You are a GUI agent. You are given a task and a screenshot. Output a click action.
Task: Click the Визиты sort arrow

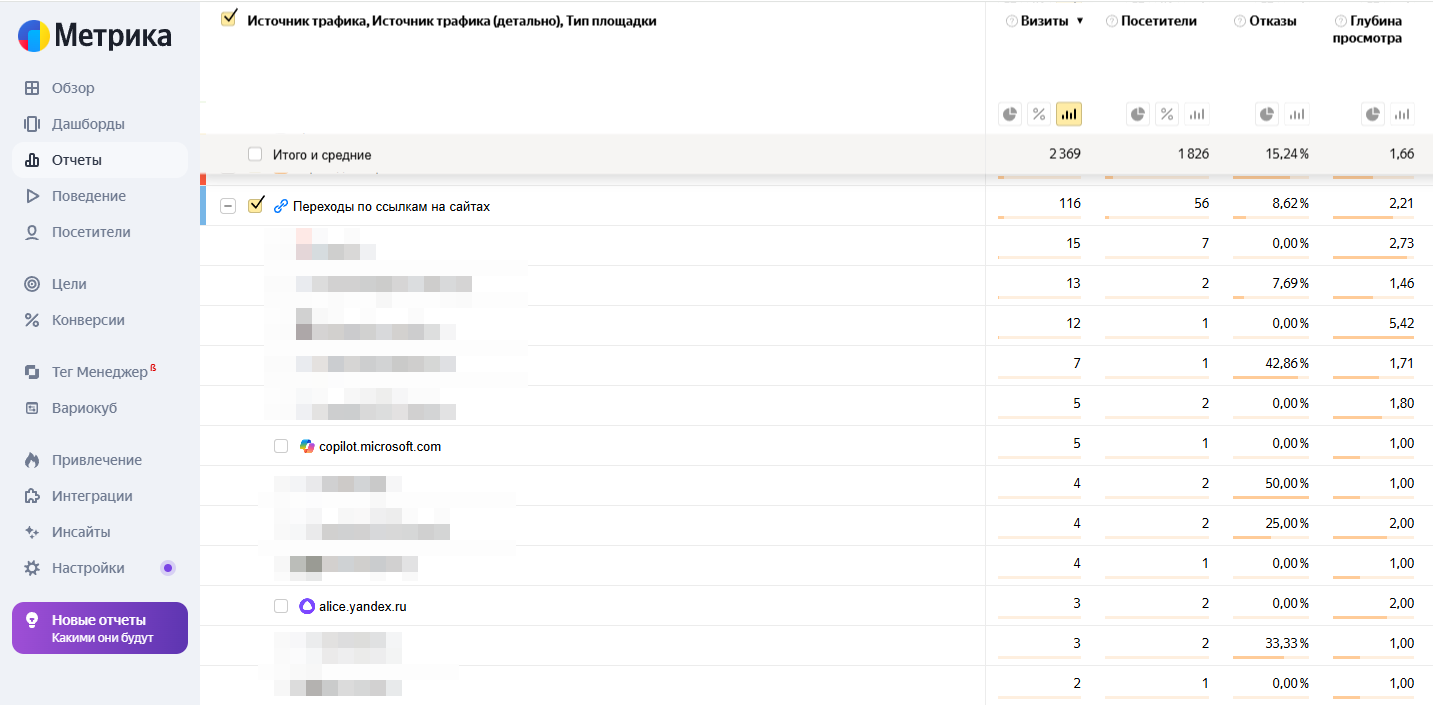coord(1080,21)
